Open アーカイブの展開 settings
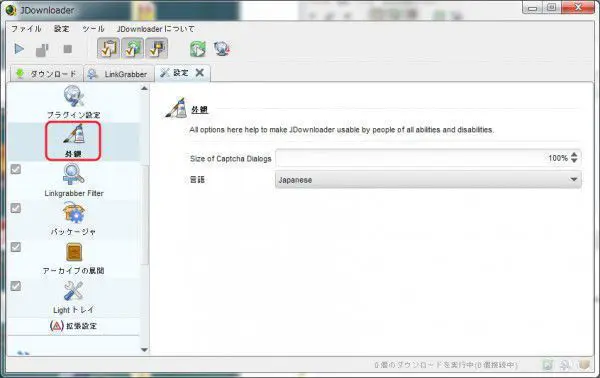The height and width of the screenshot is (378, 600). click(73, 259)
